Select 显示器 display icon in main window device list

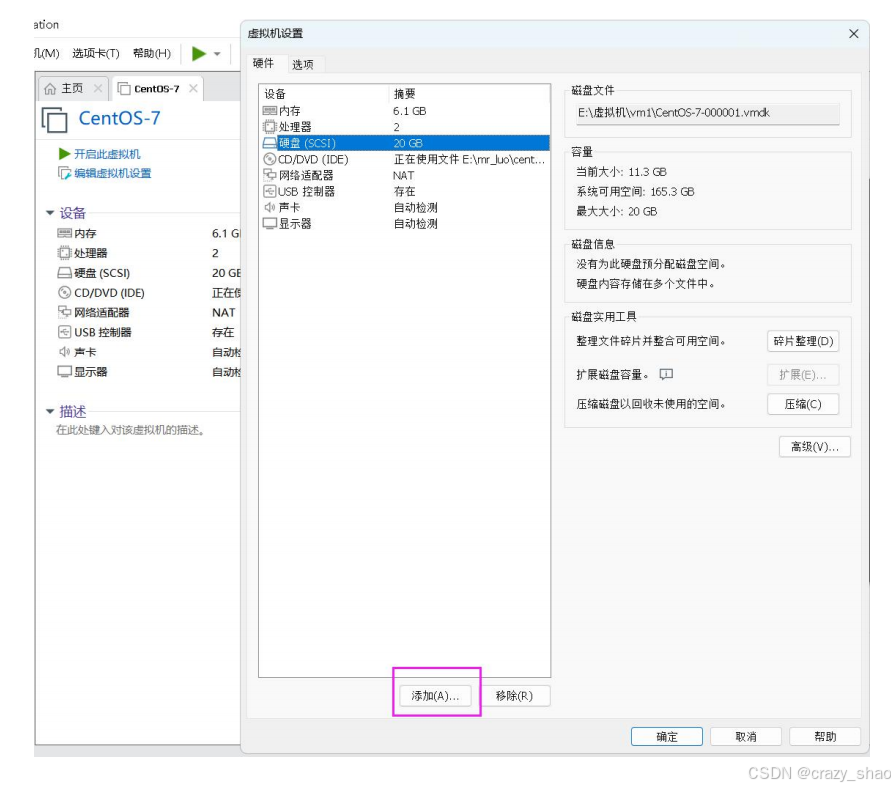coord(64,372)
